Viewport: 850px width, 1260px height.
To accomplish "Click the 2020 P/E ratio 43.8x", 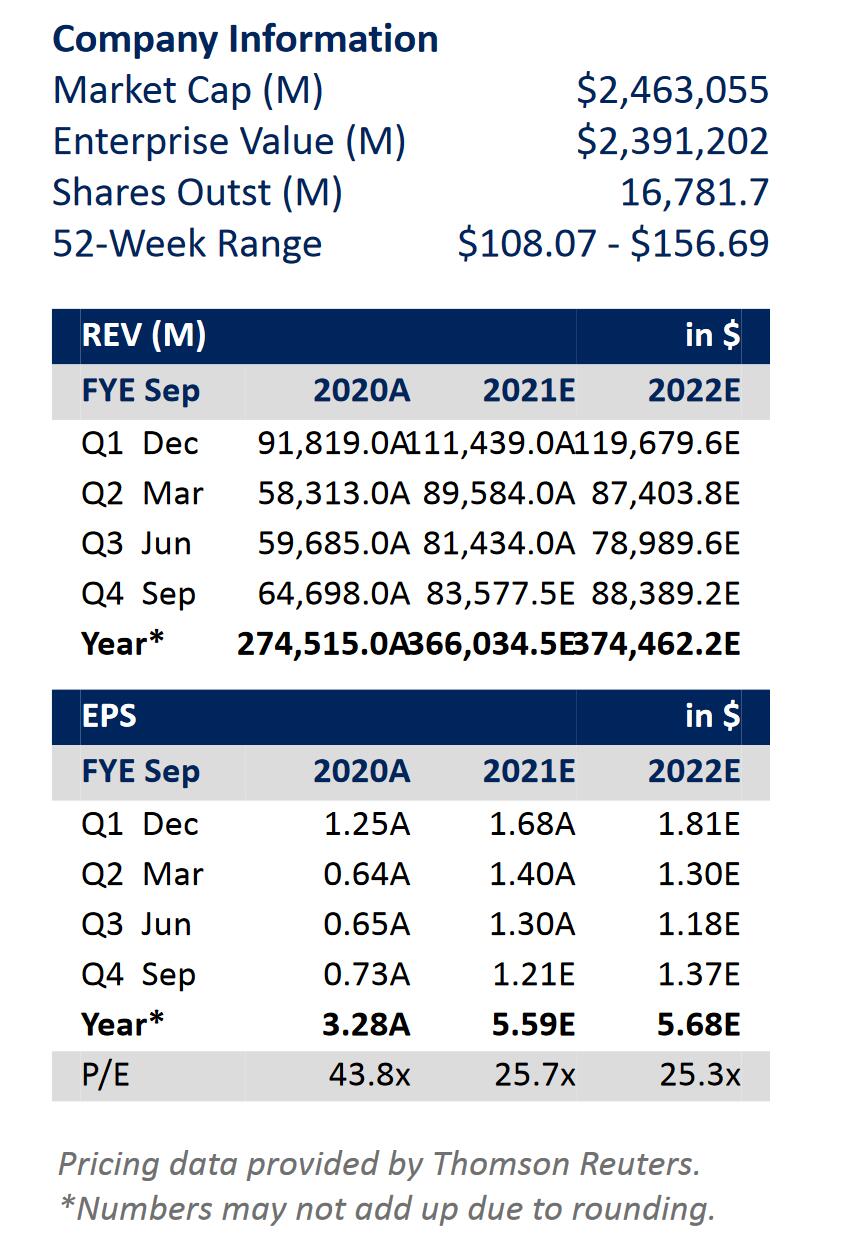I will [369, 1075].
